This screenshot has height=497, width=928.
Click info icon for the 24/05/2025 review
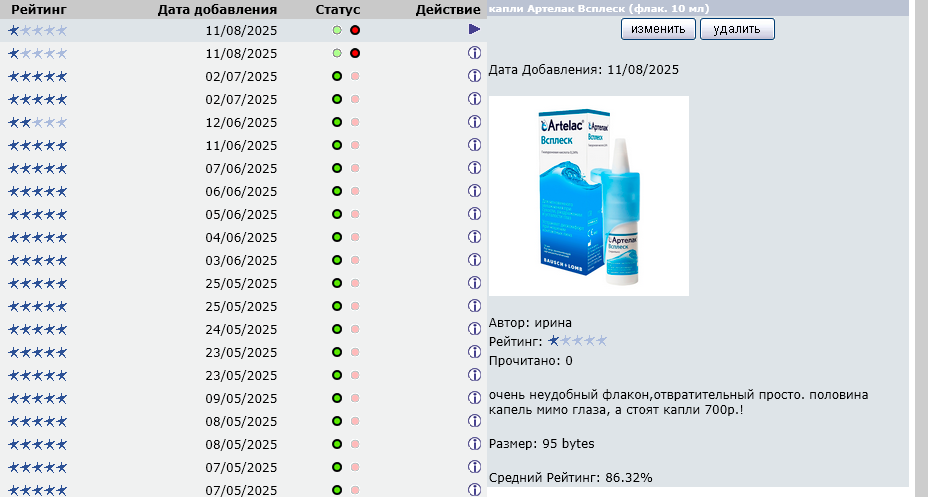tap(474, 329)
